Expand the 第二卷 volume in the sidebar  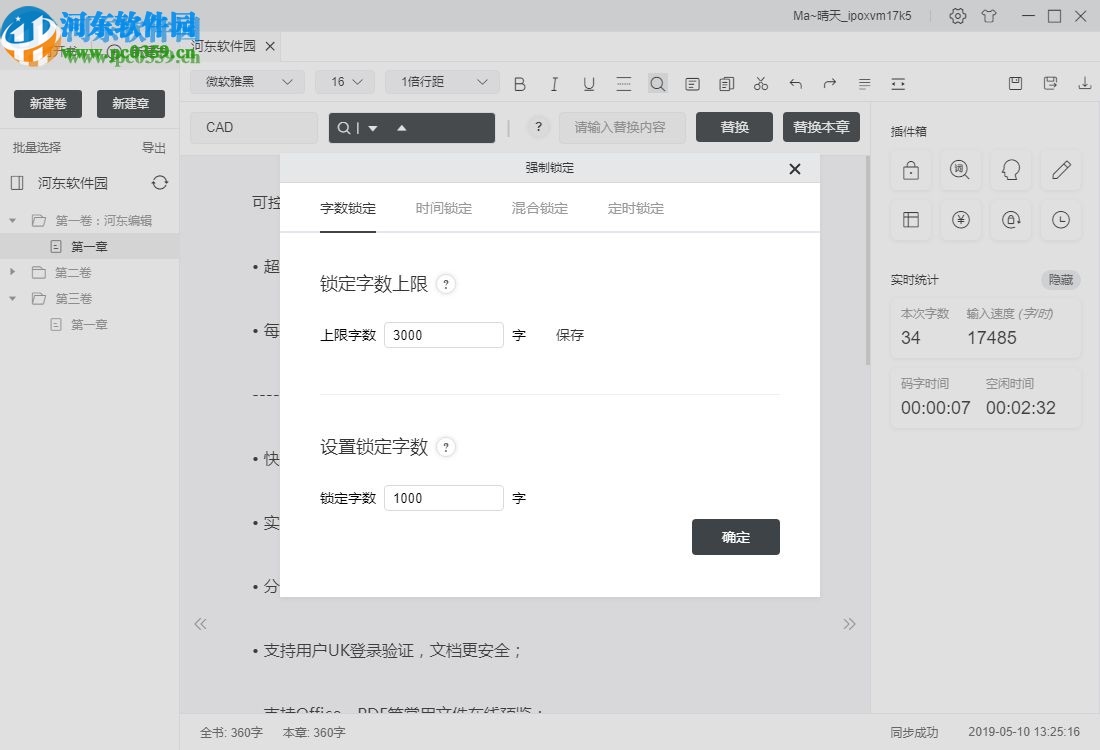12,272
